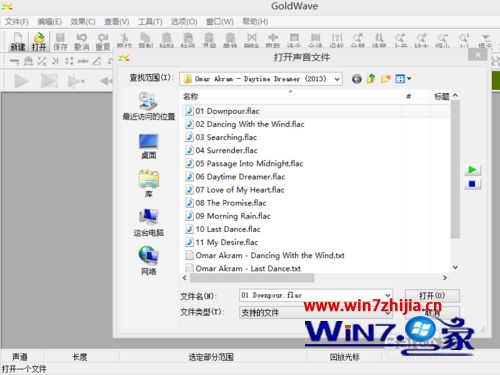Select Recent Places (最近访问的位置) in the sidebar

[149, 106]
